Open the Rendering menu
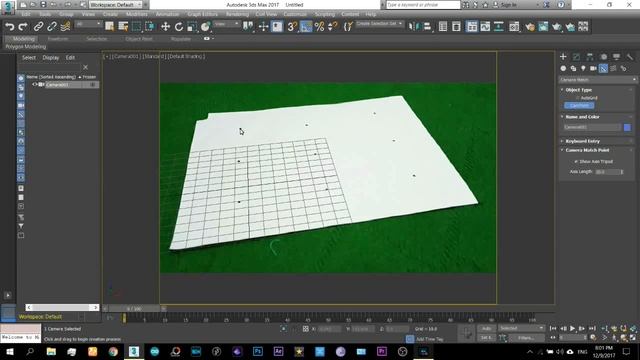This screenshot has height=360, width=640. coord(237,14)
